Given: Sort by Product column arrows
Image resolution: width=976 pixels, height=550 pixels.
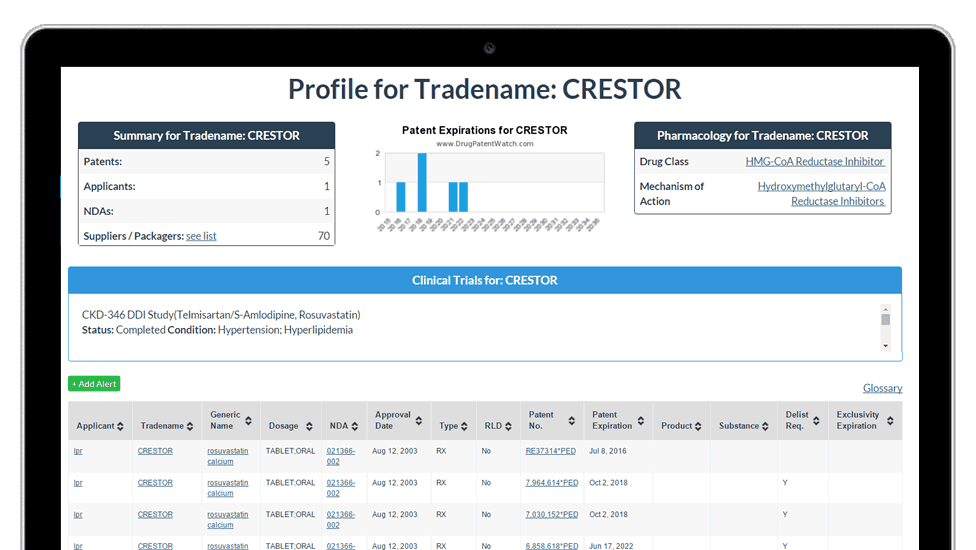Looking at the screenshot, I should click(698, 426).
